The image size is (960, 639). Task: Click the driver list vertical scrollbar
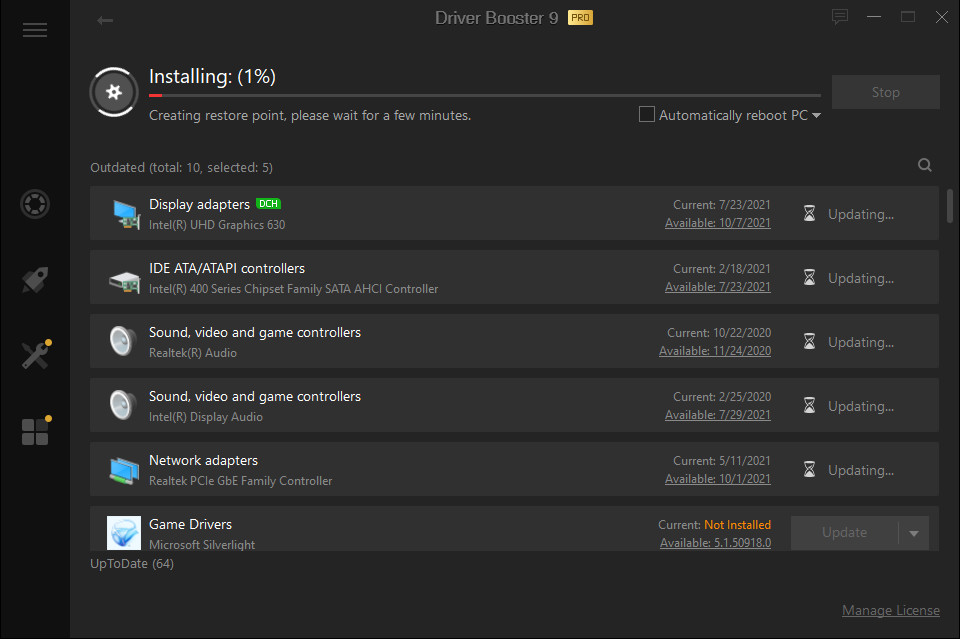coord(949,206)
